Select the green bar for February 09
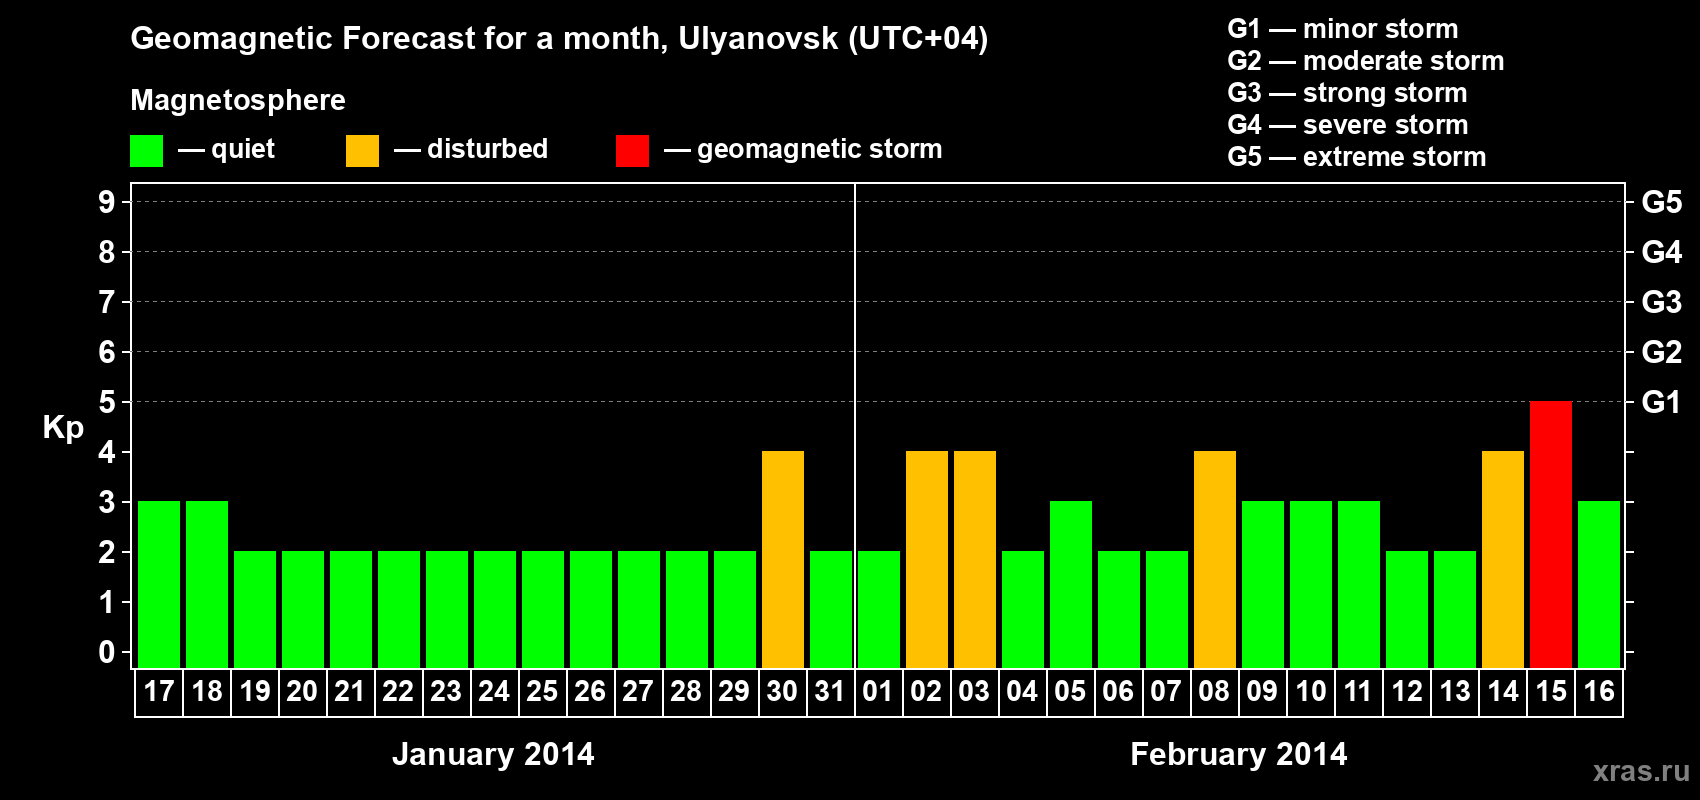The width and height of the screenshot is (1700, 800). point(1263,584)
